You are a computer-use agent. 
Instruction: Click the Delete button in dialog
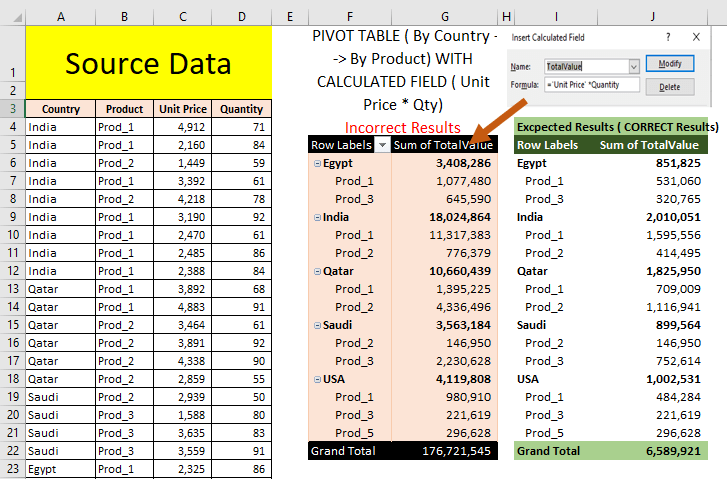pyautogui.click(x=670, y=87)
